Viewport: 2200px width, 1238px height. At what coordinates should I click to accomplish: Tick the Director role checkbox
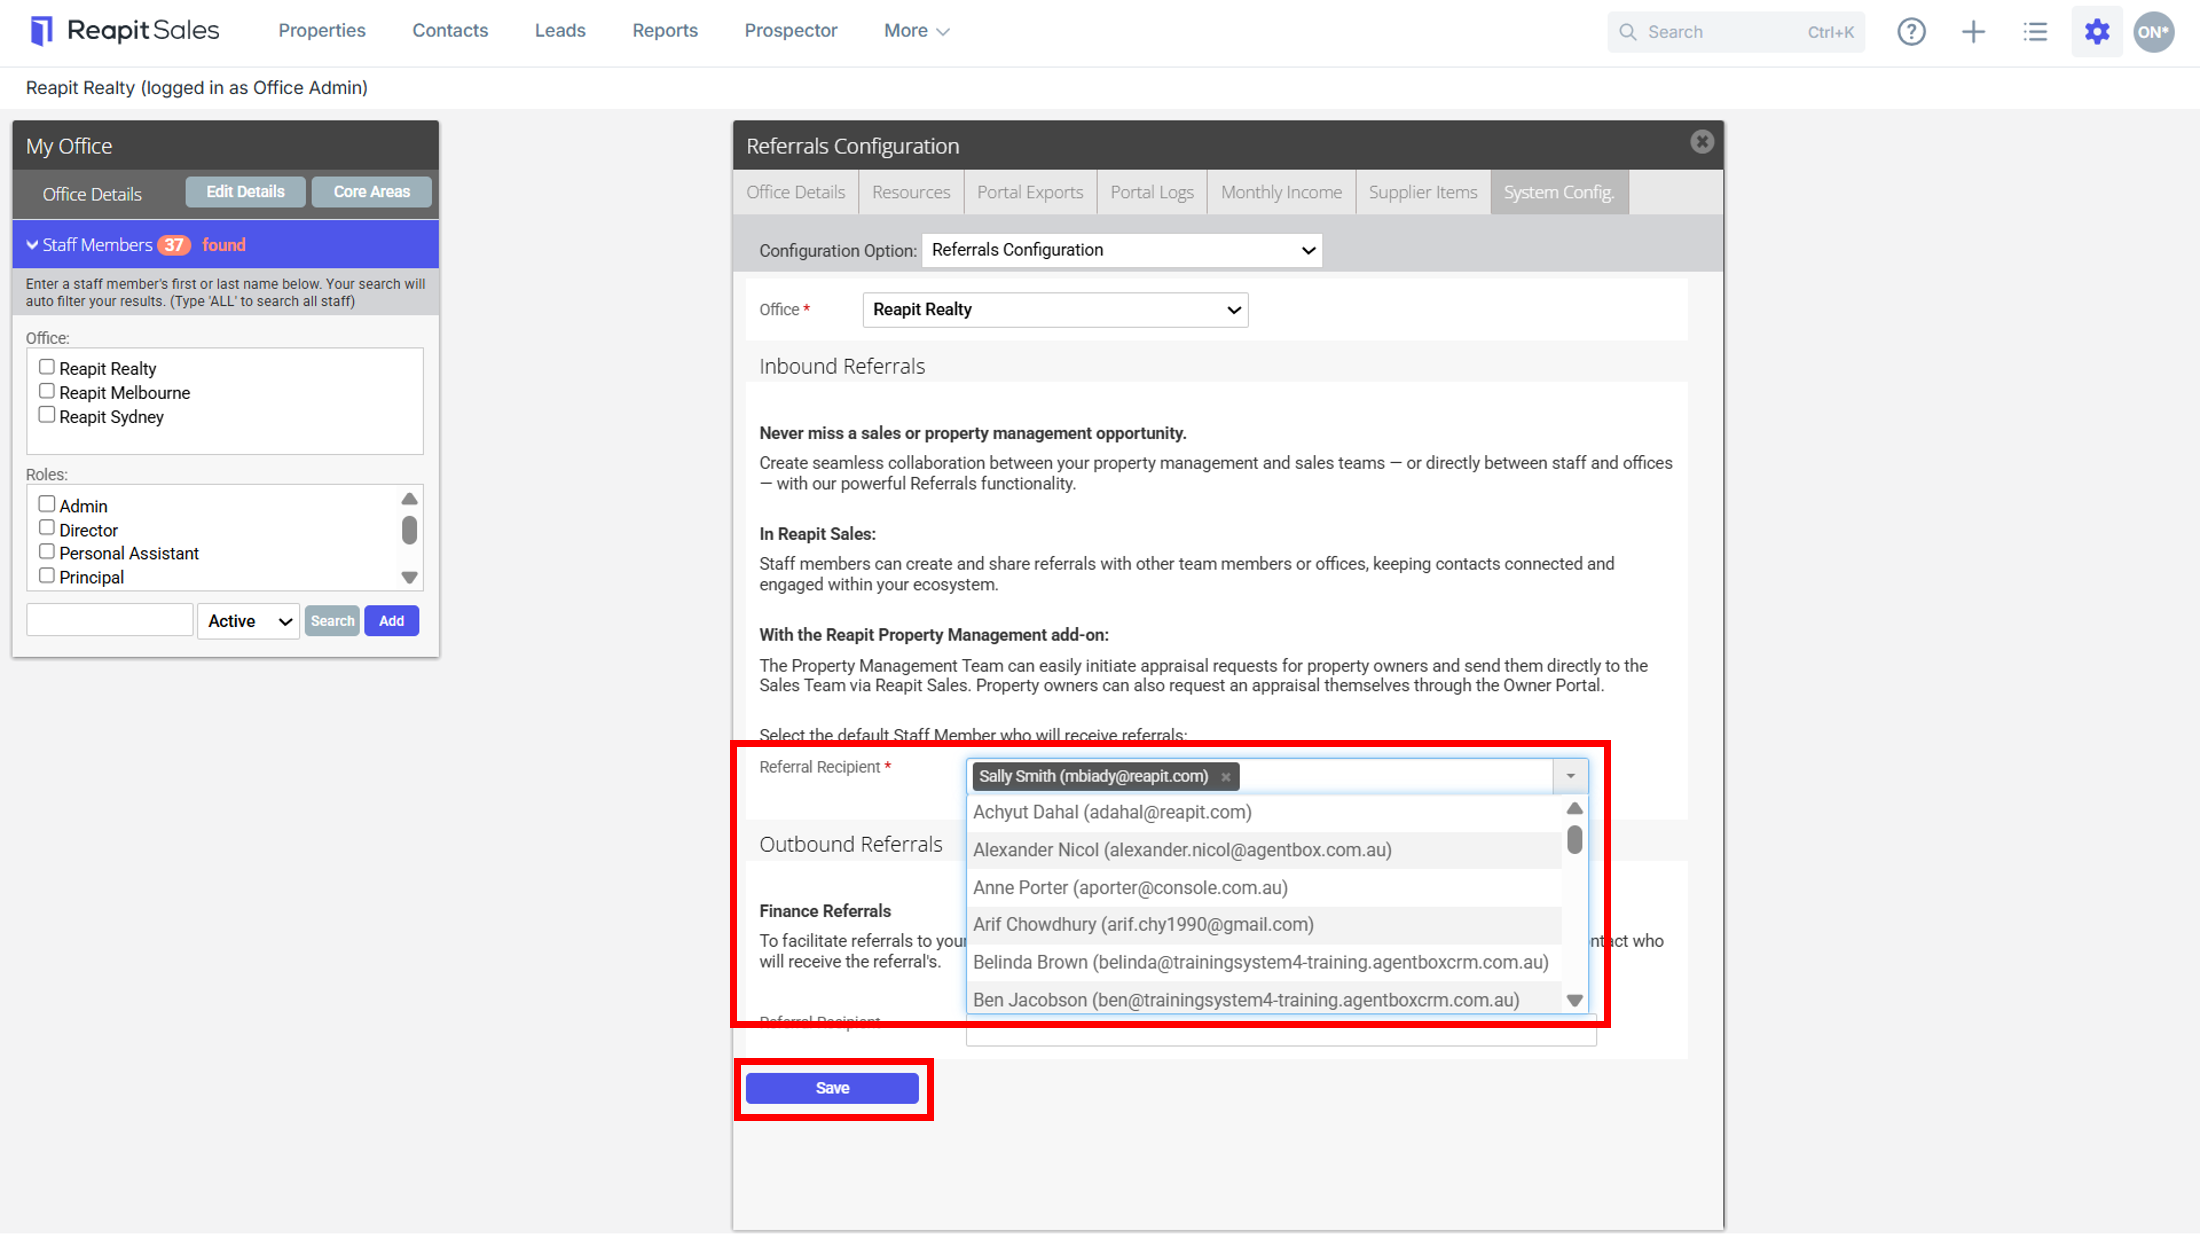(46, 528)
